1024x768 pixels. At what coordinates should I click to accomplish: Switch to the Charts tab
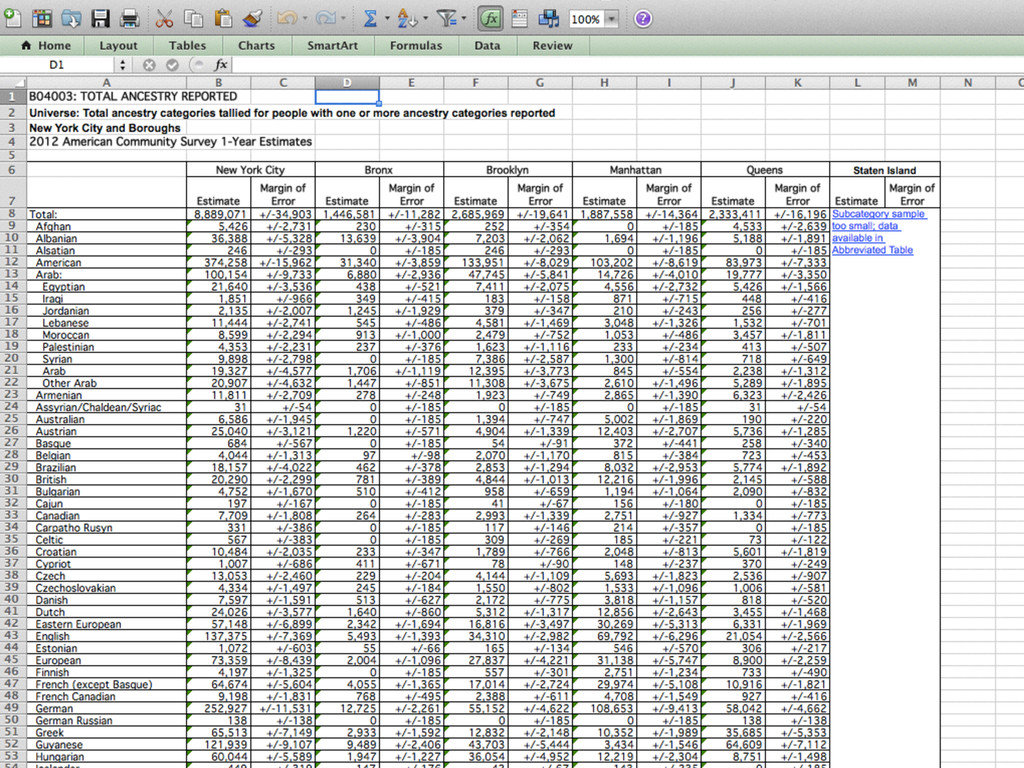click(x=256, y=45)
